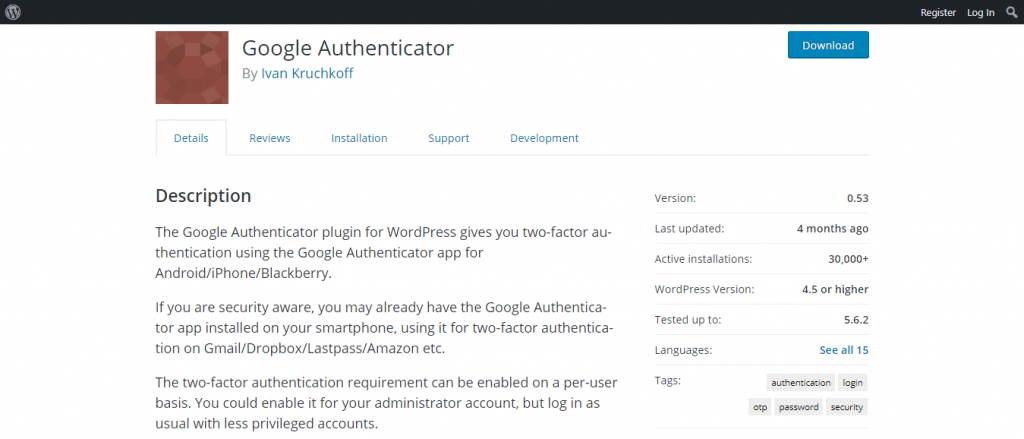
Task: Click the '4 months ago' value
Action: pos(833,229)
